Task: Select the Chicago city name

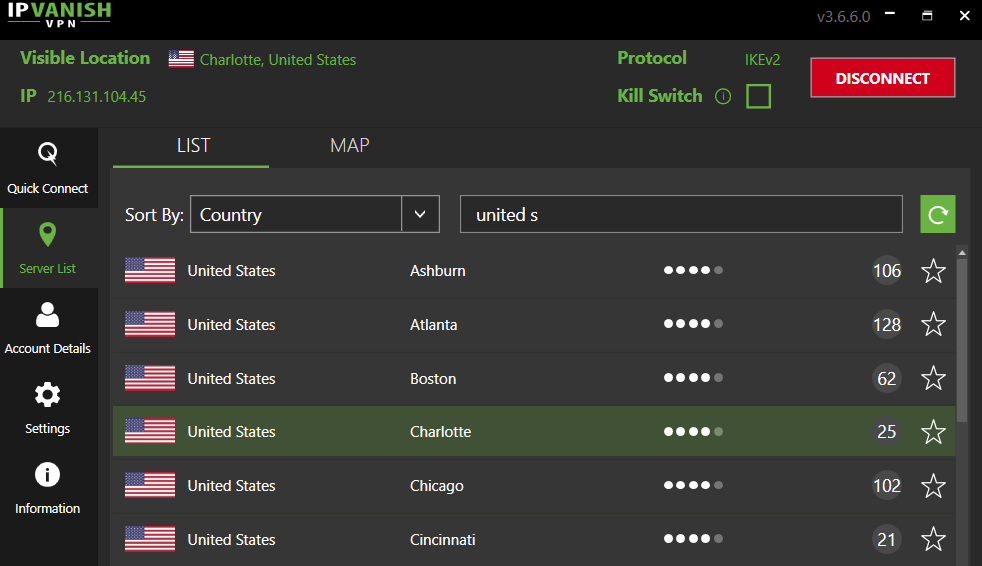Action: click(437, 485)
